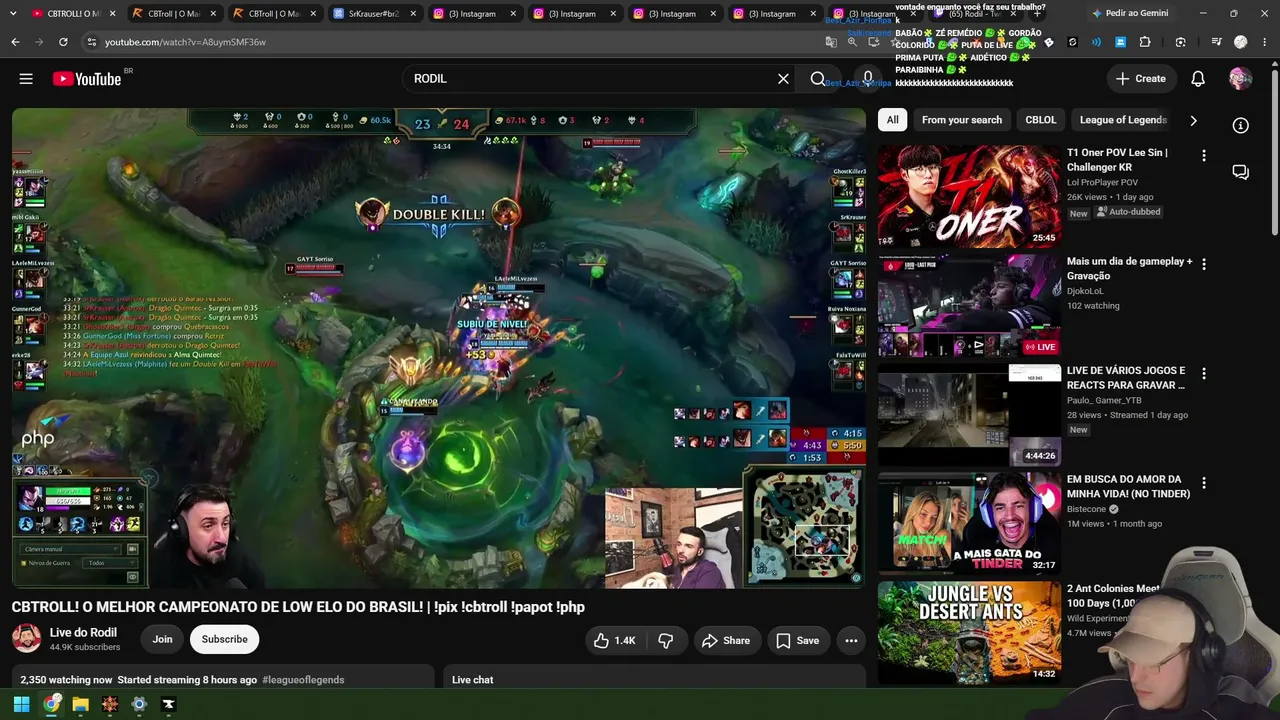
Task: Open the YouTube guide hamburger menu
Action: point(26,79)
